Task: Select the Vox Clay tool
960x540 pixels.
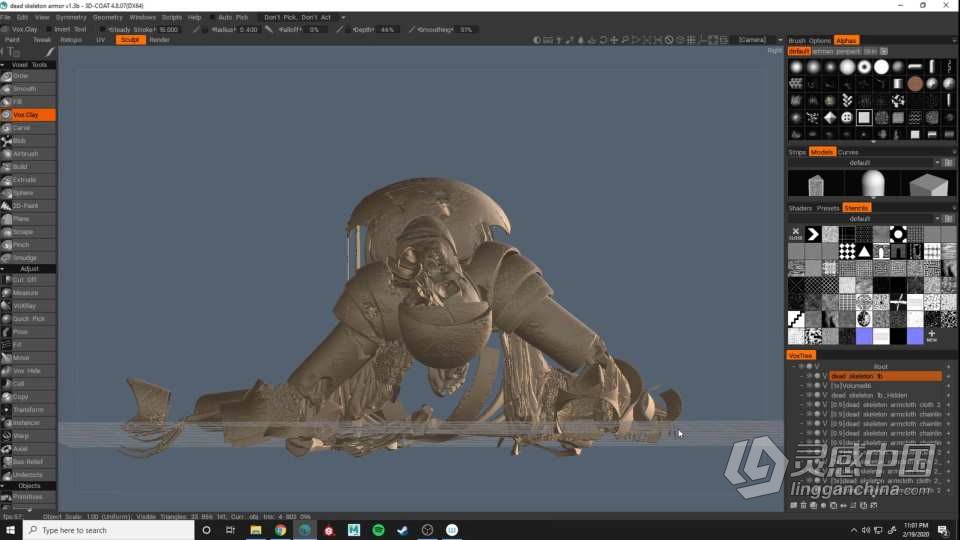Action: 28,114
